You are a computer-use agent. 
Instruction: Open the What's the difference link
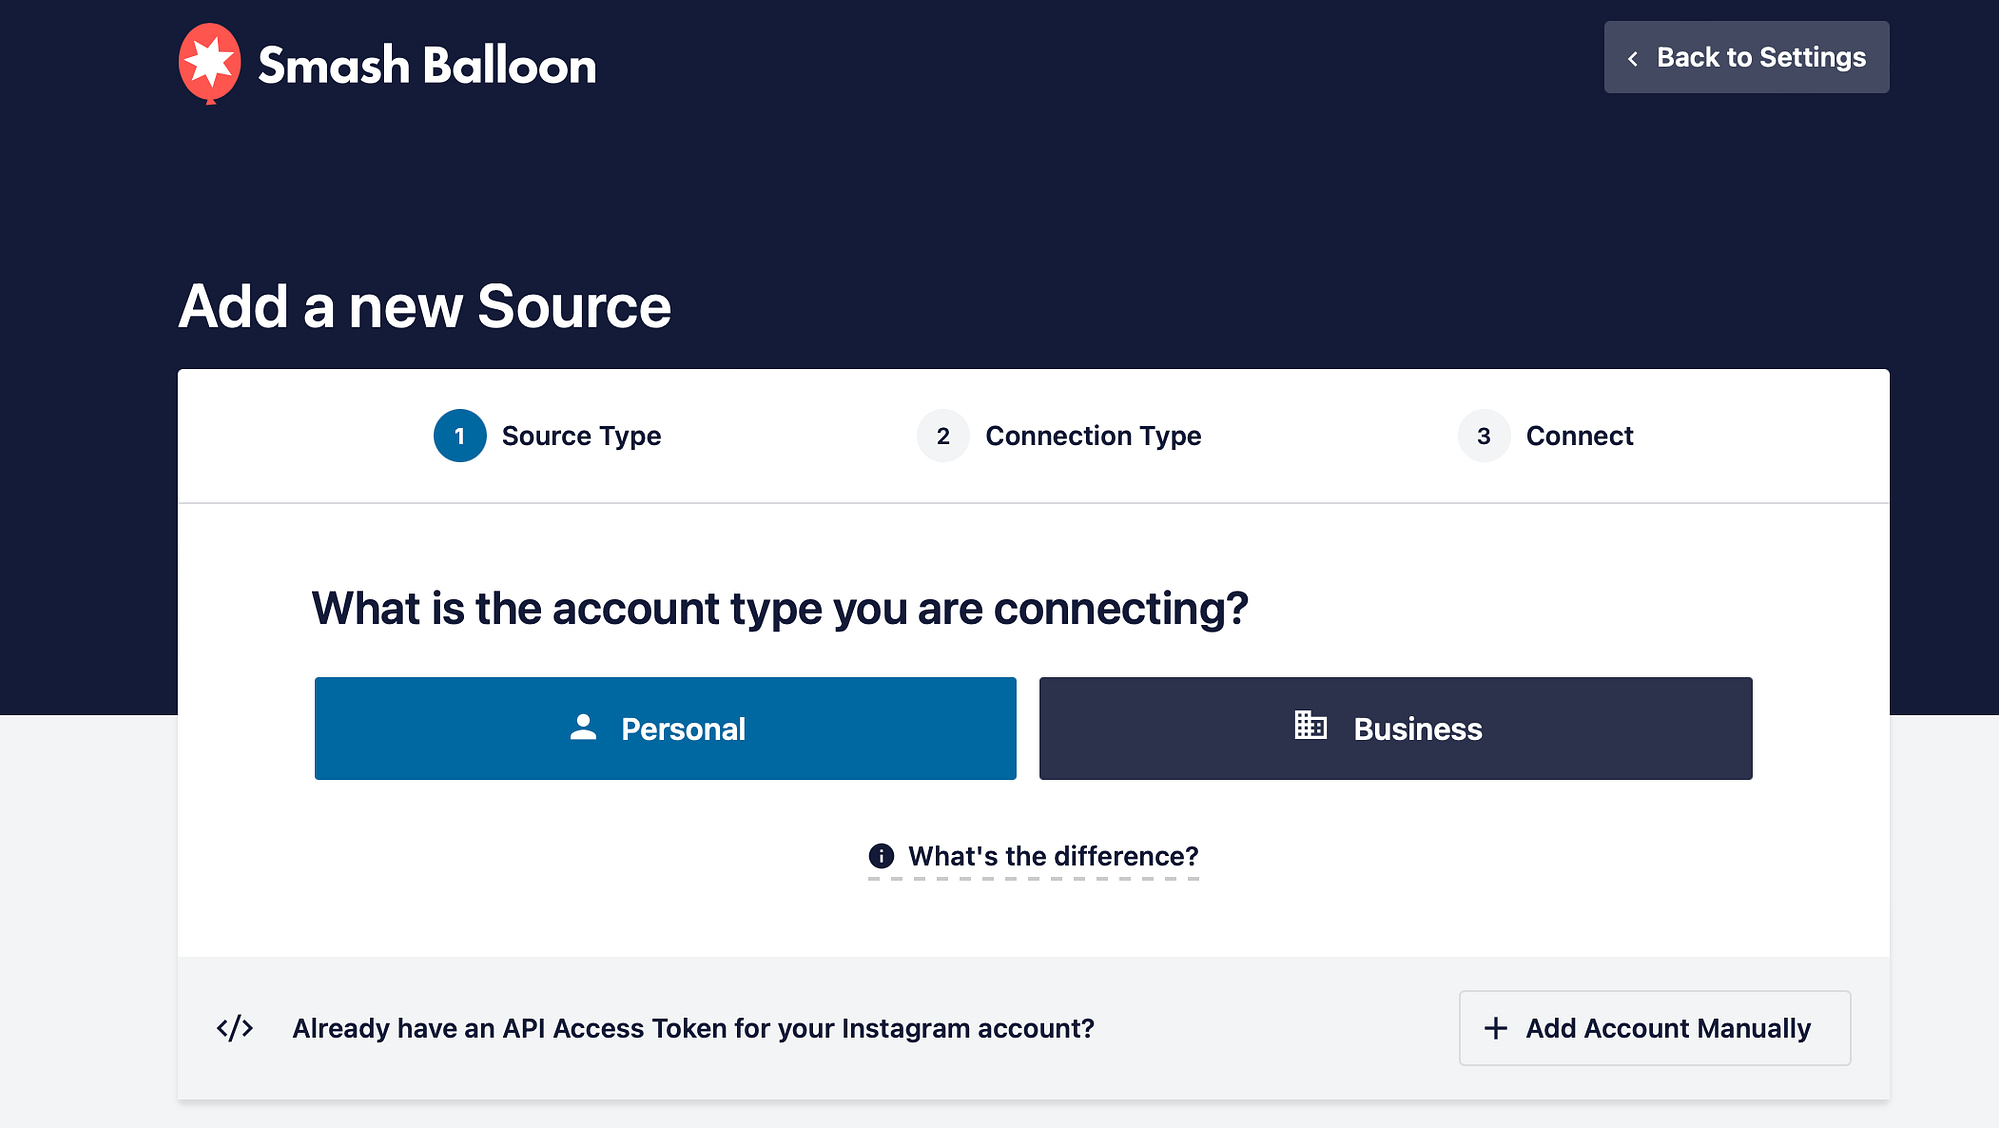click(x=1053, y=856)
